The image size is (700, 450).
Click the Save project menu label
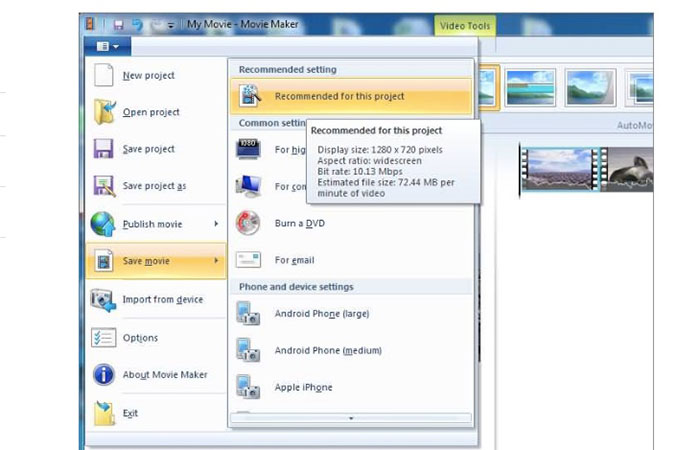click(149, 149)
